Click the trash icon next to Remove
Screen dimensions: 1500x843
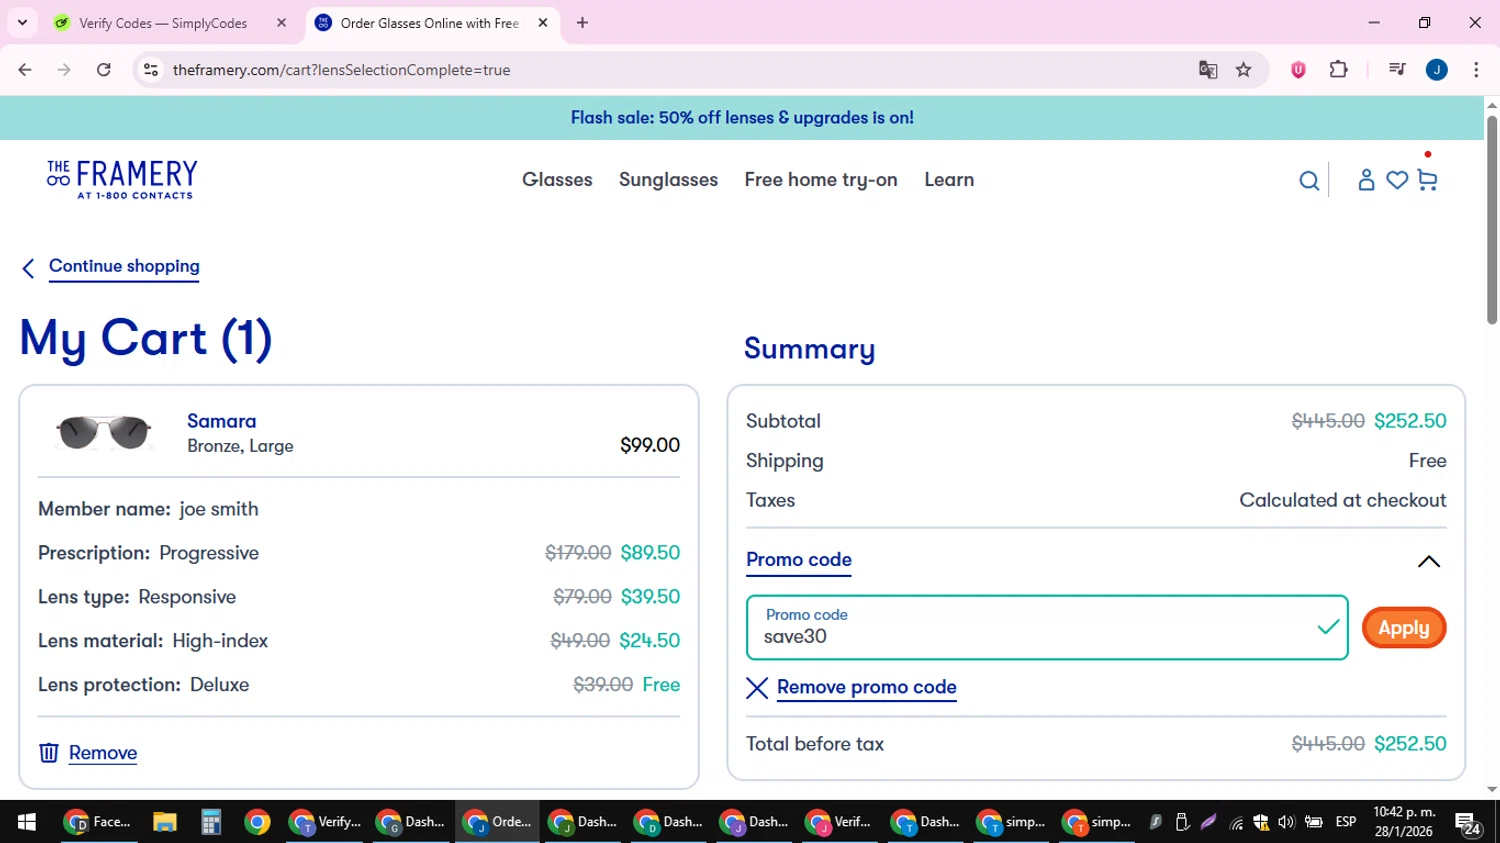[48, 753]
